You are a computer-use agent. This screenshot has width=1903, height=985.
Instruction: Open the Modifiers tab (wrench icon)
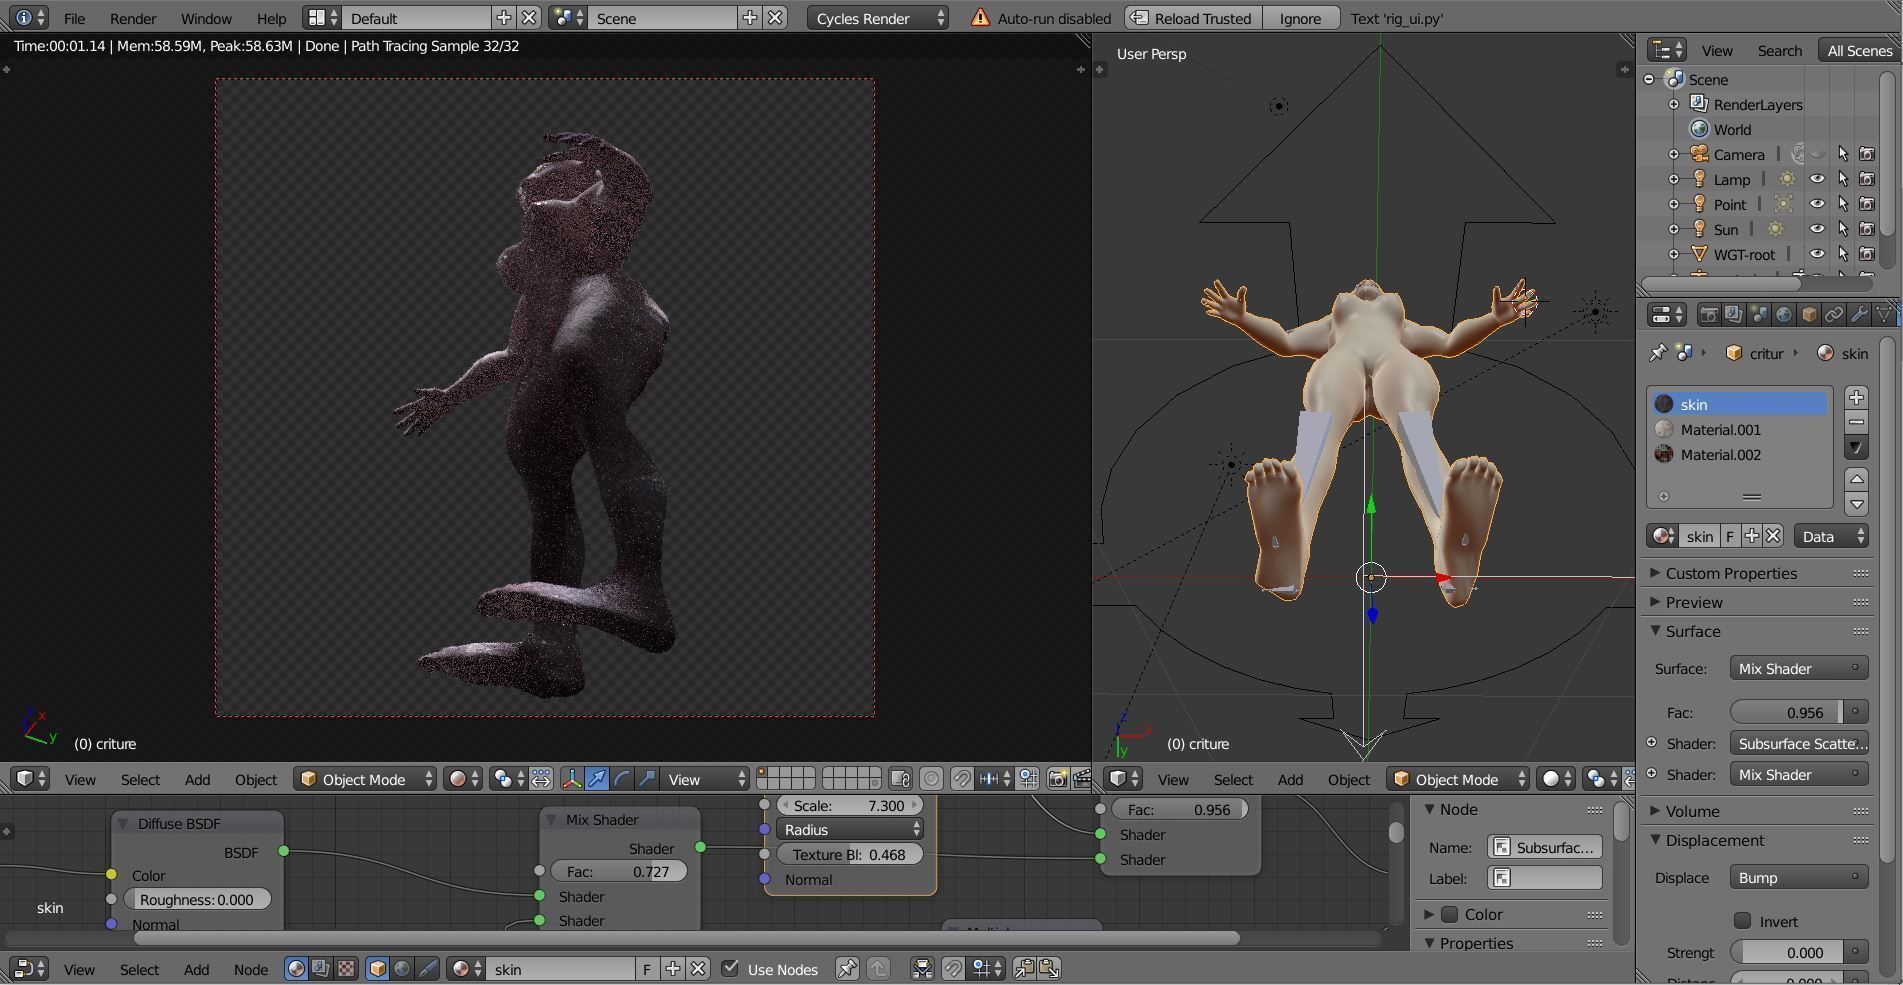click(1859, 315)
